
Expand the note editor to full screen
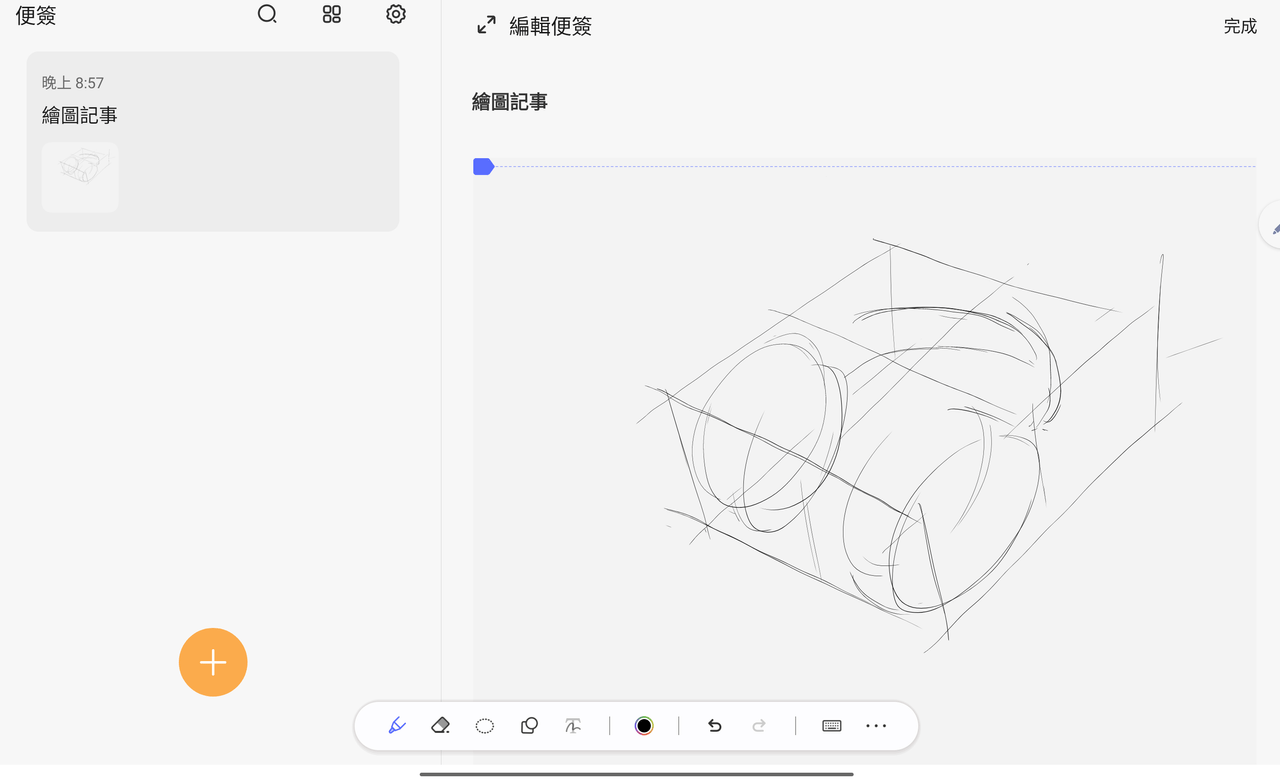tap(486, 25)
